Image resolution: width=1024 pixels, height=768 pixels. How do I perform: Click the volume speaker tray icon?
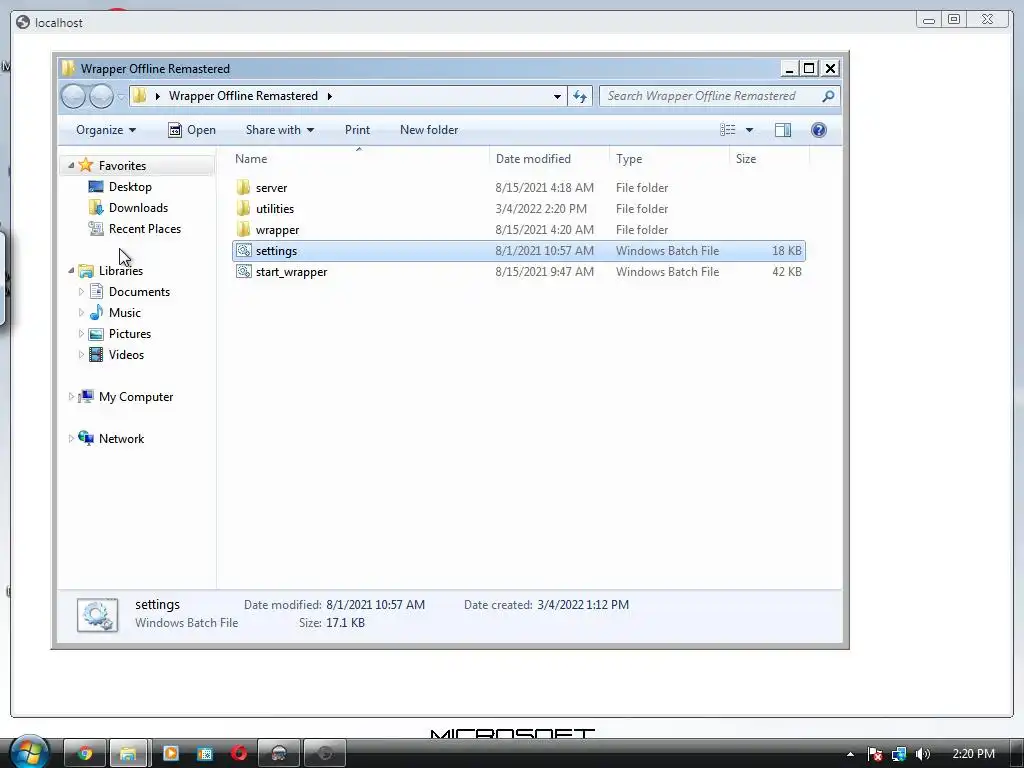pyautogui.click(x=923, y=754)
